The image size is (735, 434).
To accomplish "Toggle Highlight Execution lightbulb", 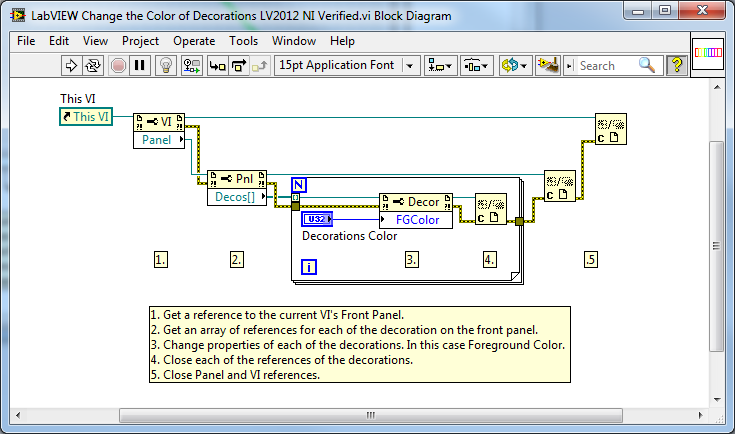I will tap(165, 65).
